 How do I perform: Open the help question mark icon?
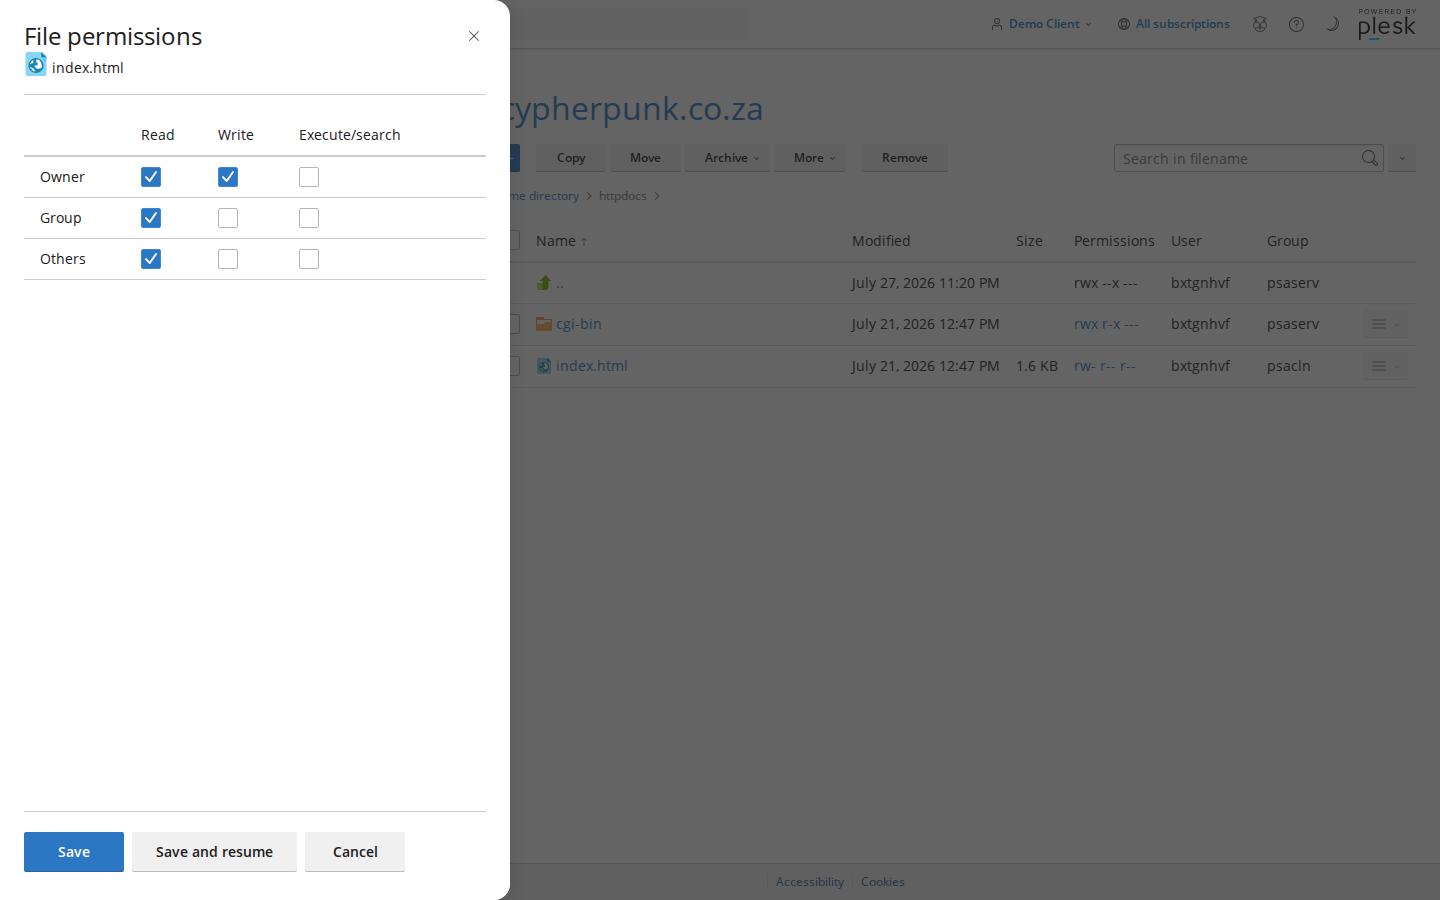click(1296, 24)
